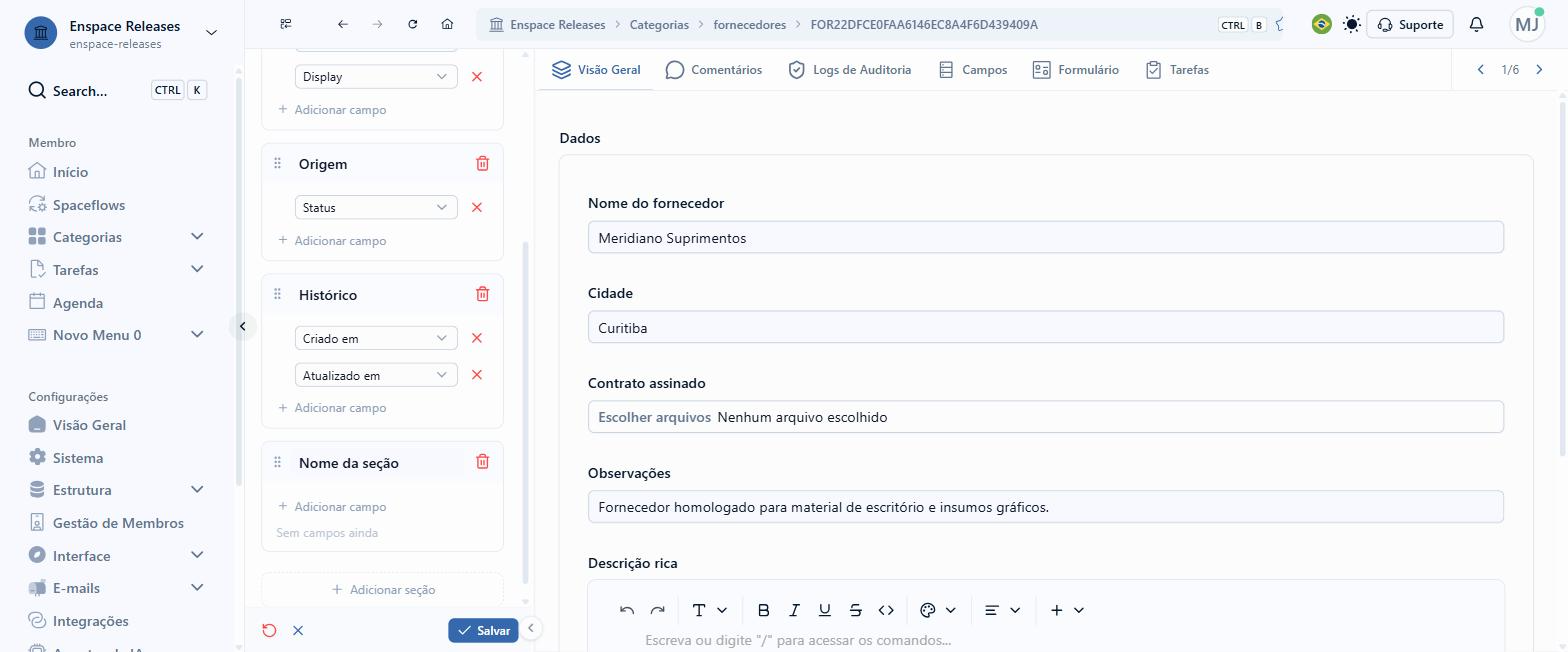Viewport: 1568px width, 652px height.
Task: Grab the Histórico section drag handle
Action: tap(277, 294)
